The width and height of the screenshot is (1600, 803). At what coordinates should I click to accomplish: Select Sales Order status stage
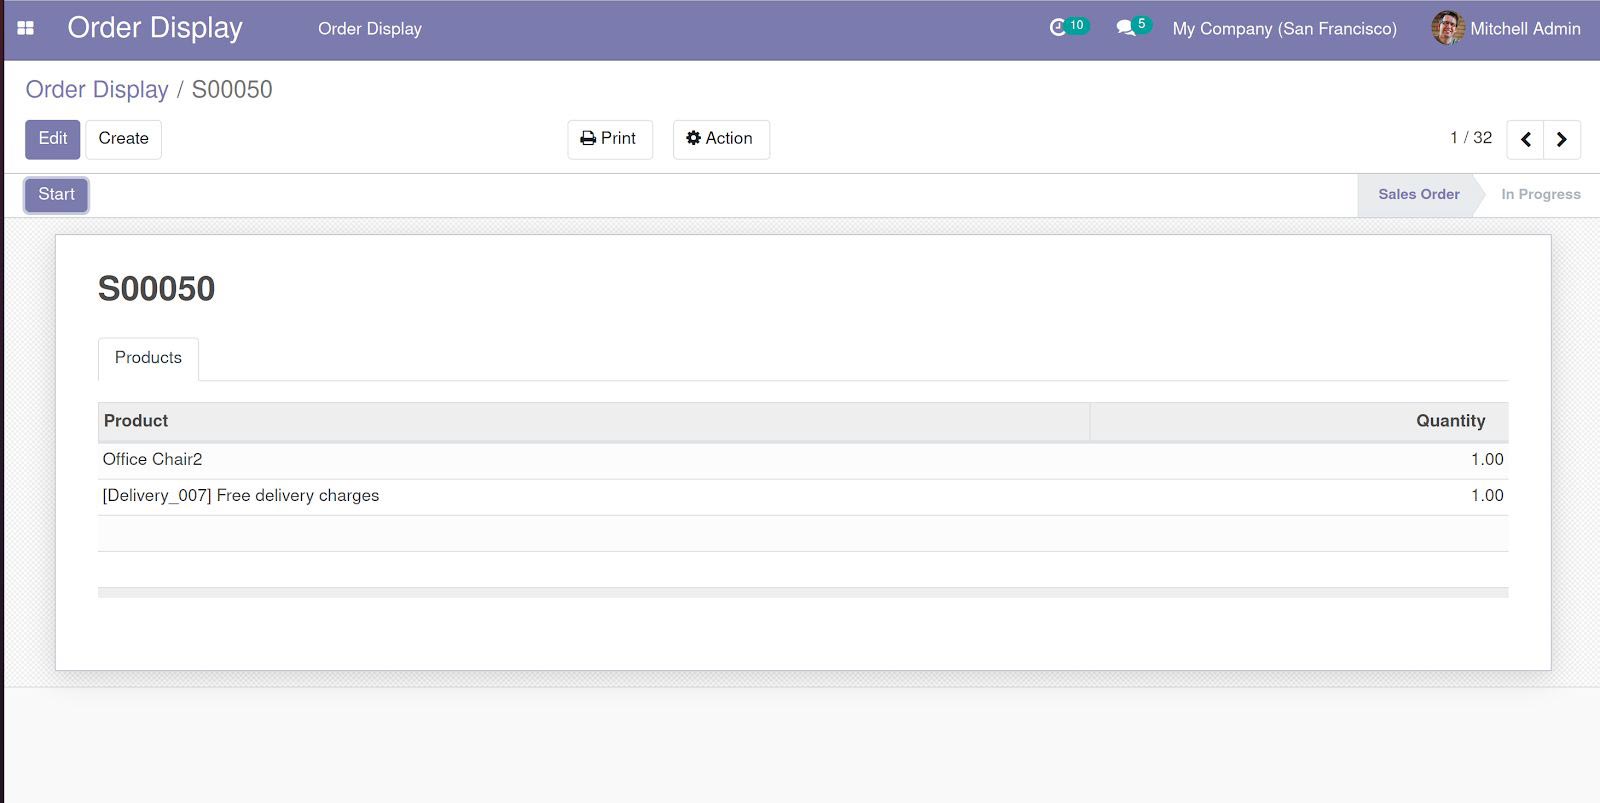tap(1418, 195)
